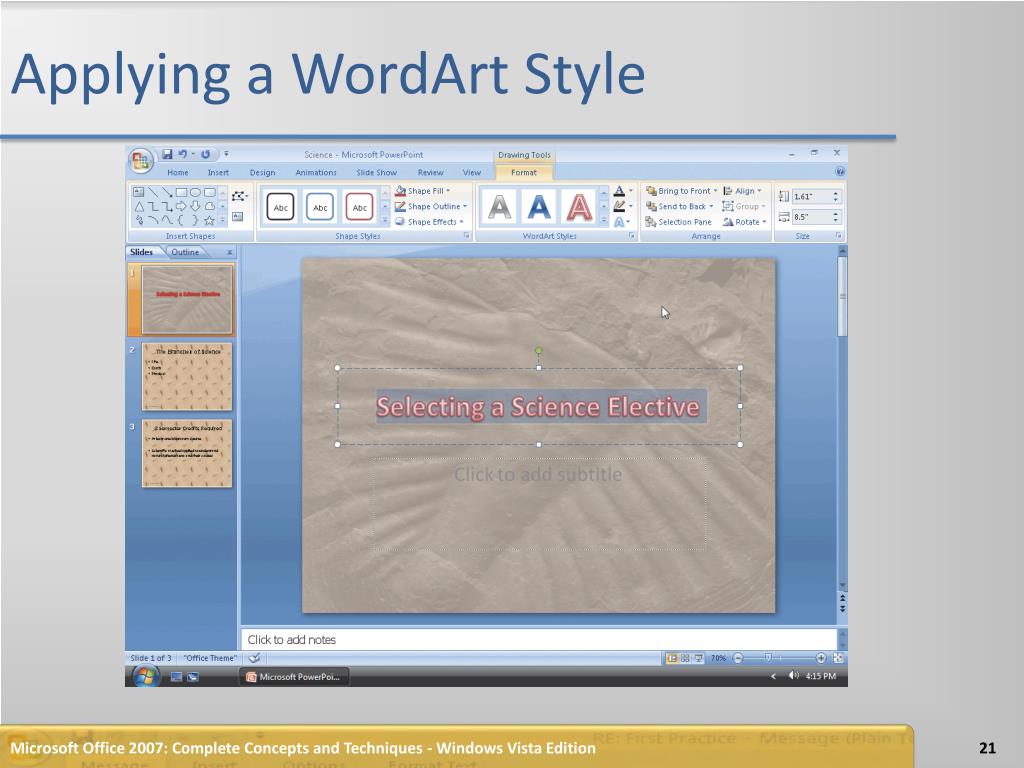Launch the WordArt Styles dialog box
The height and width of the screenshot is (768, 1024).
click(x=632, y=236)
